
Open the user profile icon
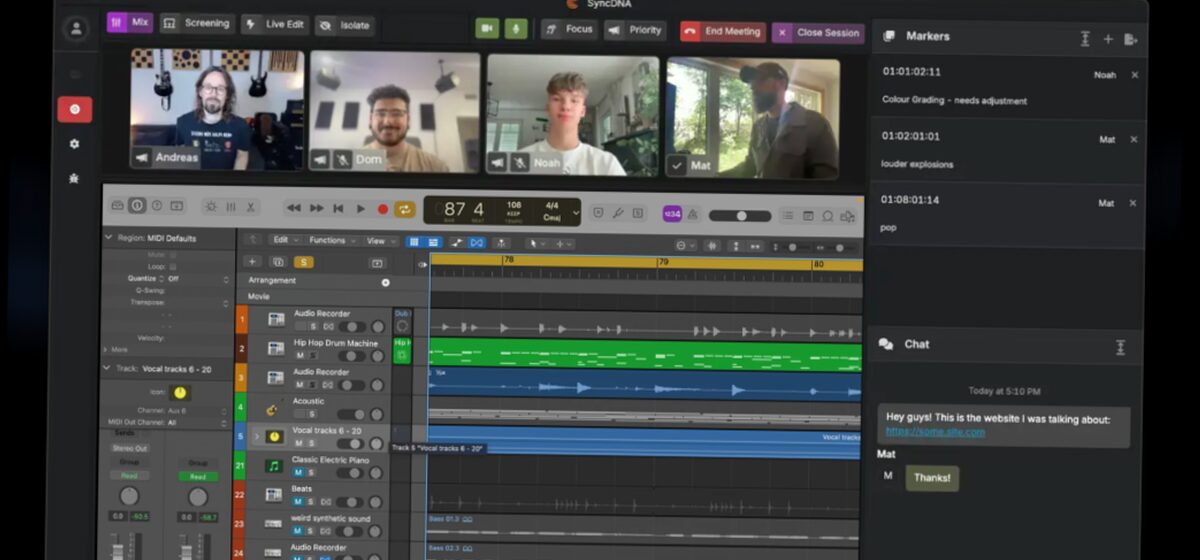coord(75,28)
